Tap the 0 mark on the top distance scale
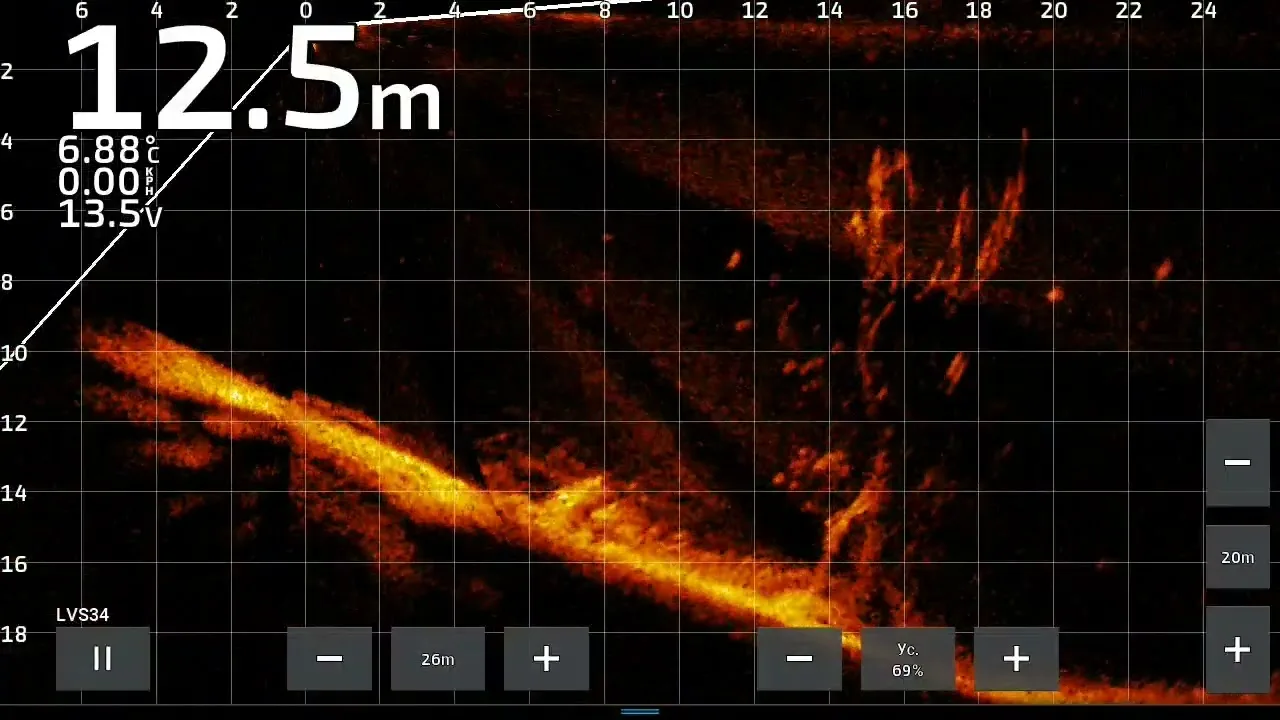The height and width of the screenshot is (720, 1280). click(x=306, y=10)
